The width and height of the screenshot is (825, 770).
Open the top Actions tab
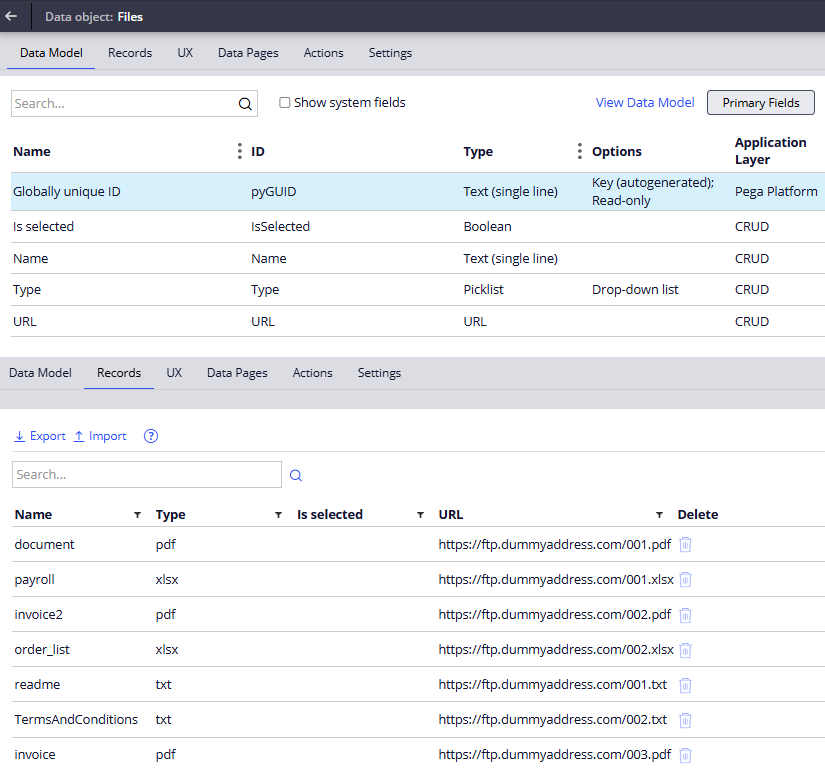[324, 53]
